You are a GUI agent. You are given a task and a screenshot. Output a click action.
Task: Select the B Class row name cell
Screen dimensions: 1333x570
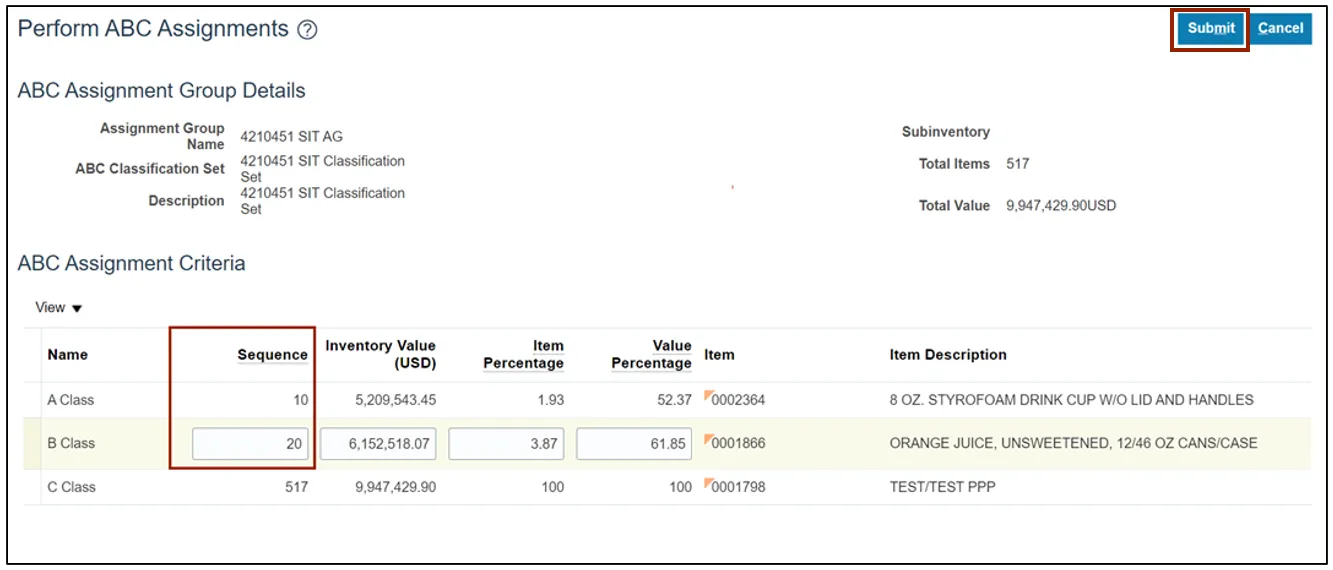coord(71,444)
